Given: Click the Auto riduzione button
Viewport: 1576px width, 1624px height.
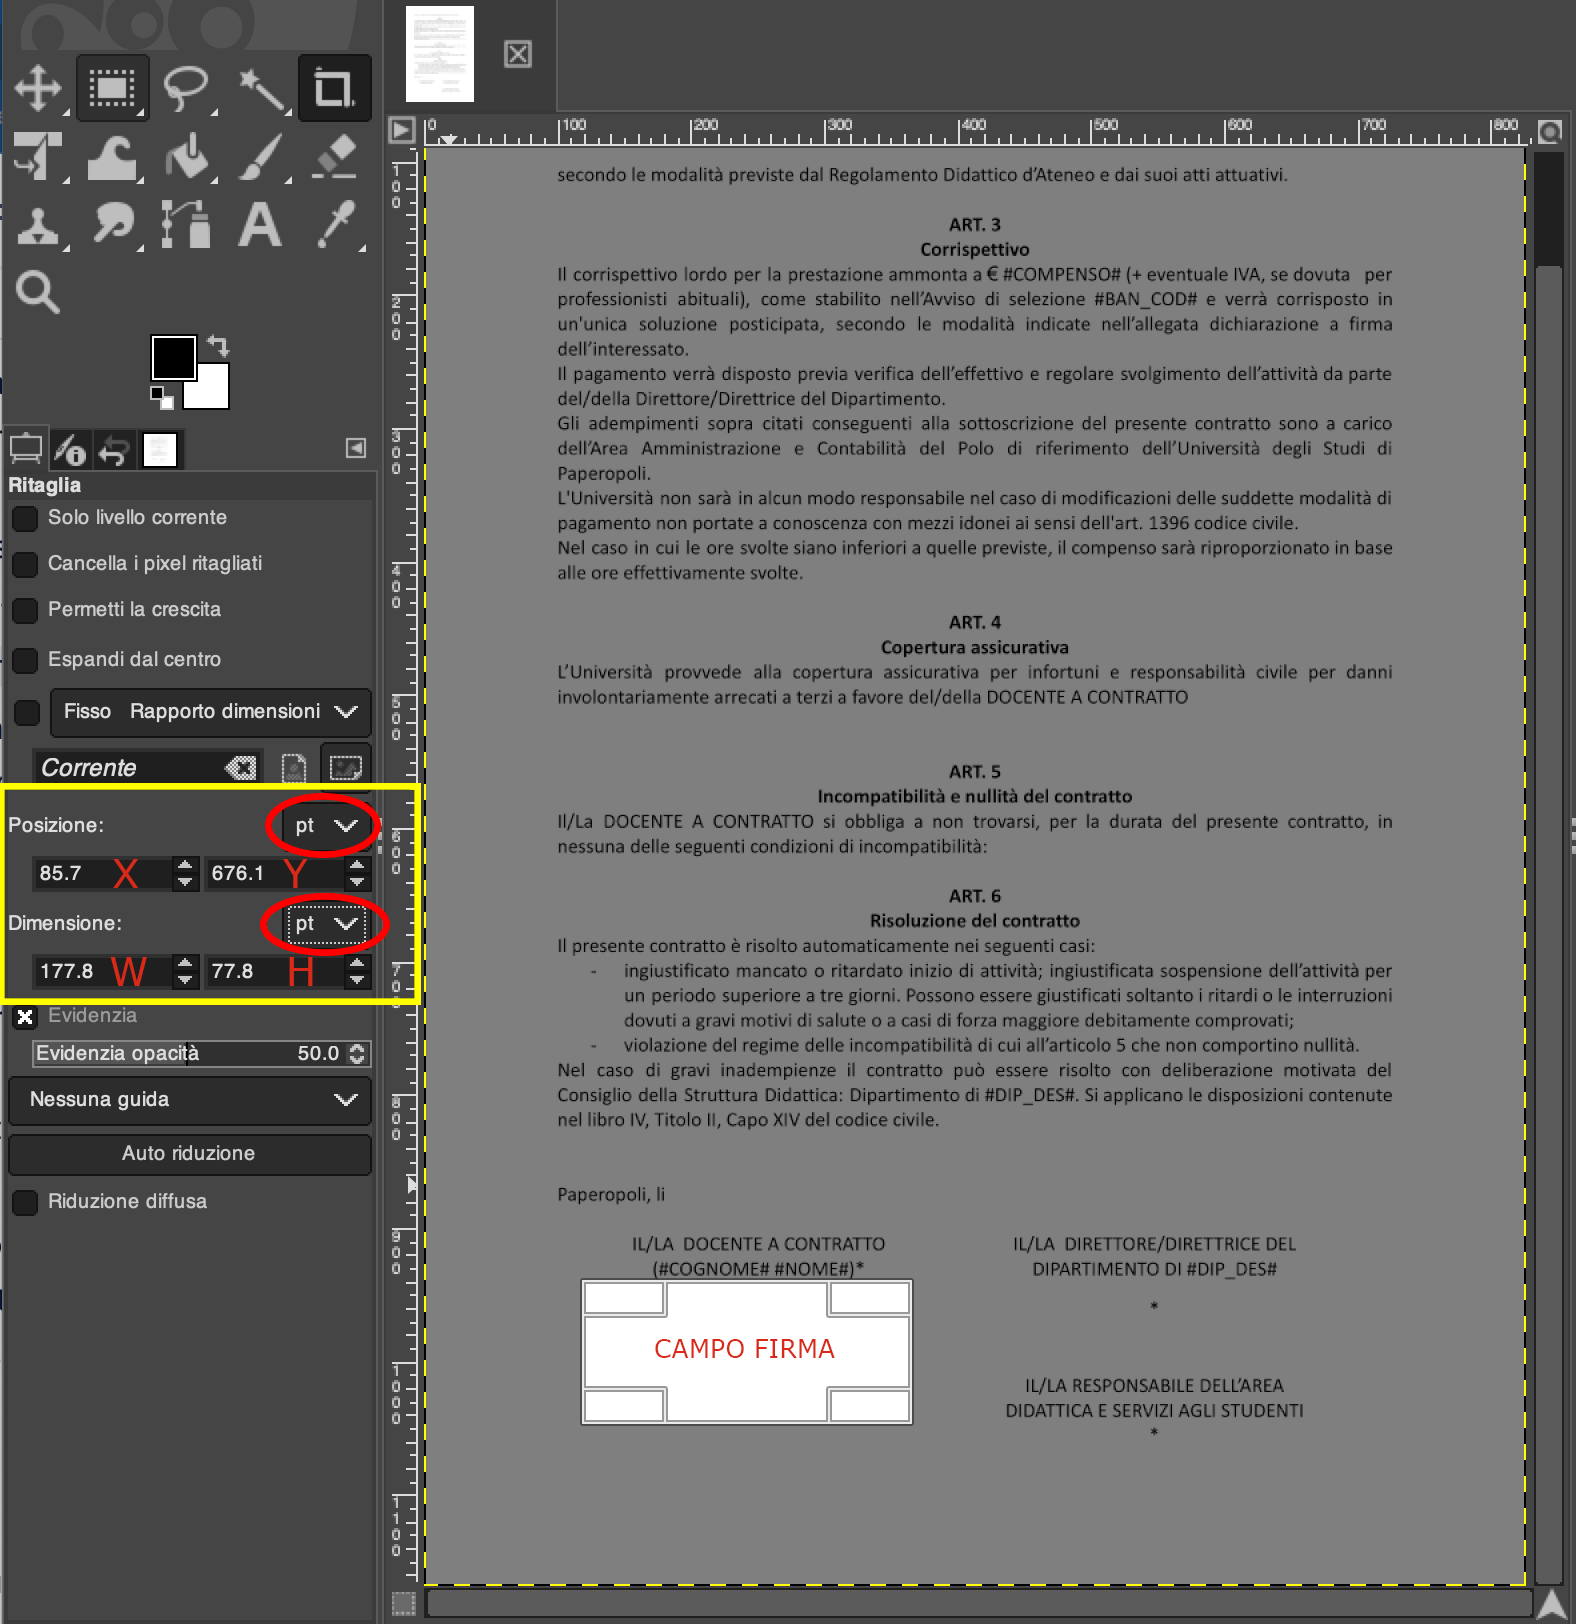Looking at the screenshot, I should click(190, 1154).
